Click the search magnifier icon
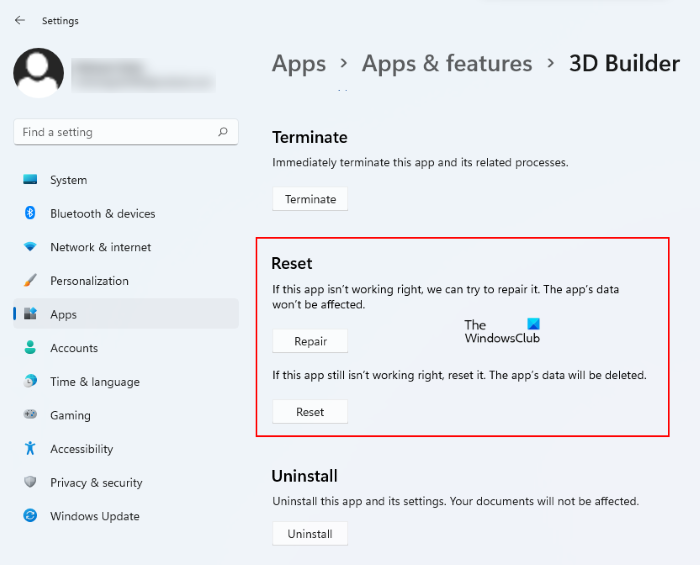 [222, 132]
